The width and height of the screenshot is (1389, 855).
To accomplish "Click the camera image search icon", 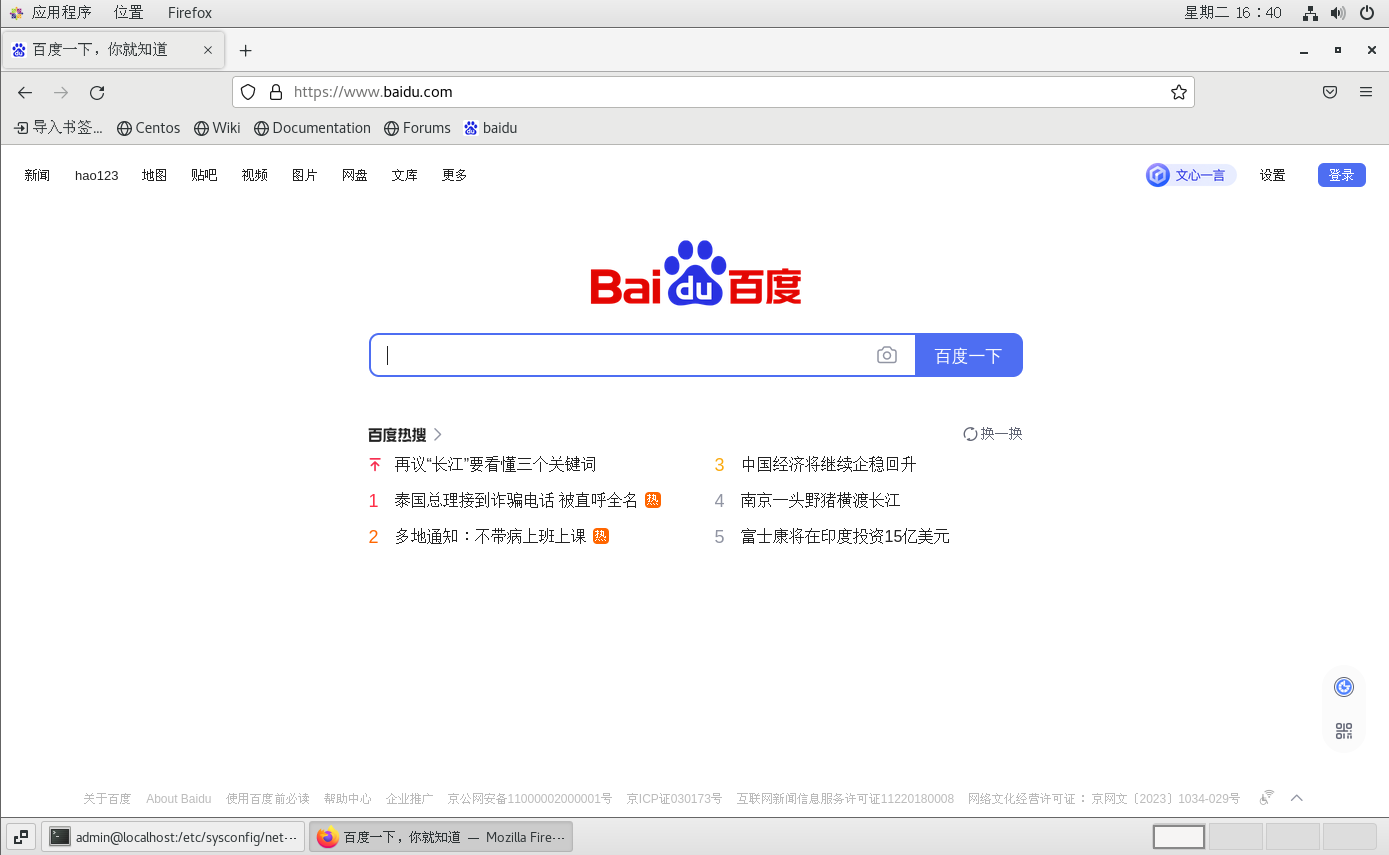I will pyautogui.click(x=886, y=355).
